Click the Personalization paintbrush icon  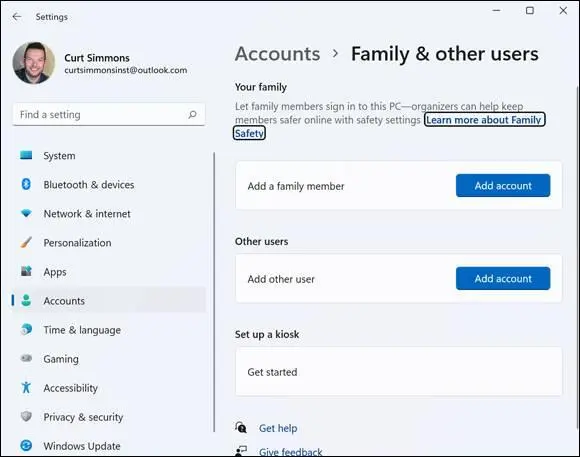tap(26, 242)
